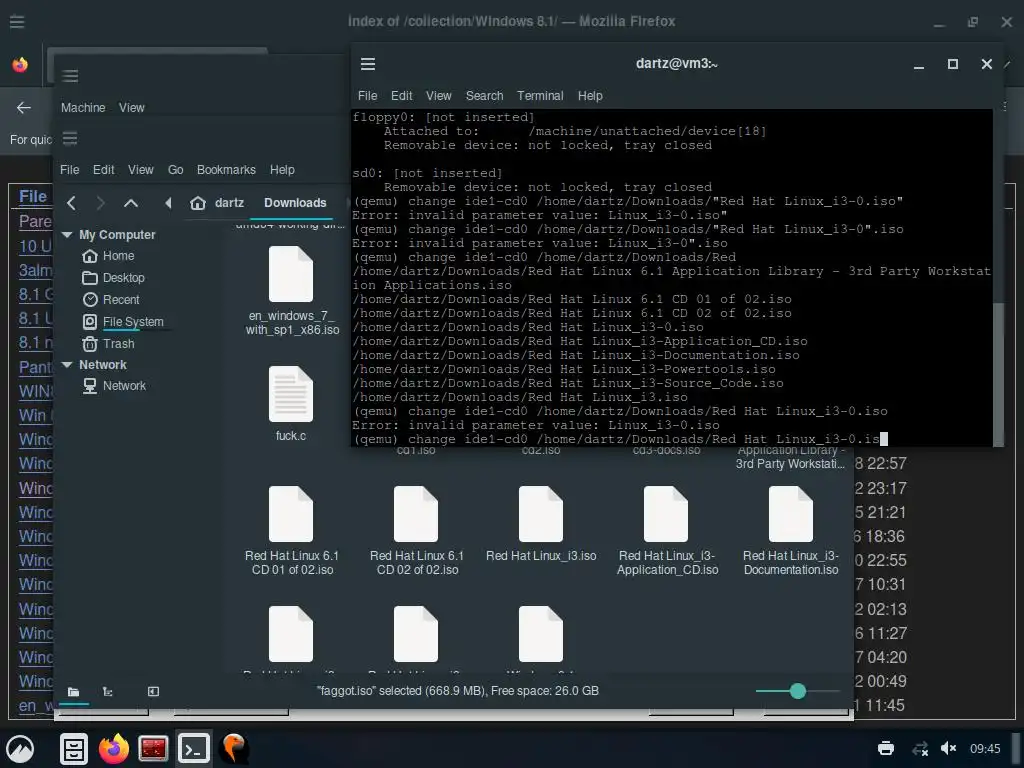The width and height of the screenshot is (1024, 768).
Task: Collapse the My Computer section
Action: coord(67,234)
